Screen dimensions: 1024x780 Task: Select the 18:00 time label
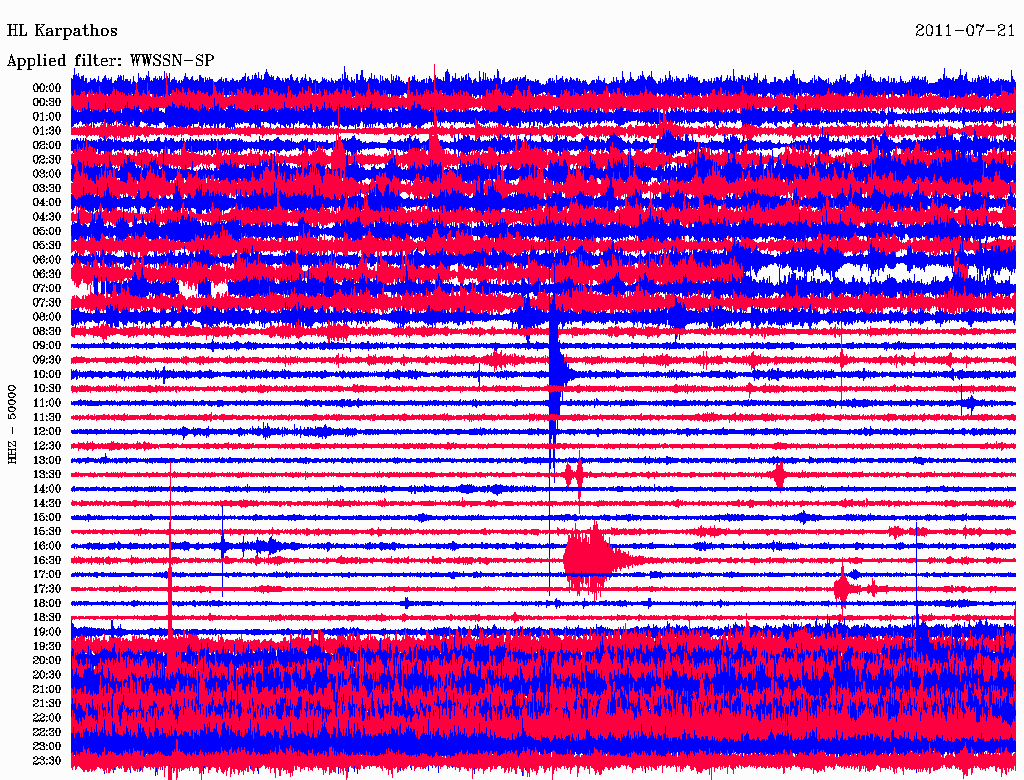pos(47,603)
